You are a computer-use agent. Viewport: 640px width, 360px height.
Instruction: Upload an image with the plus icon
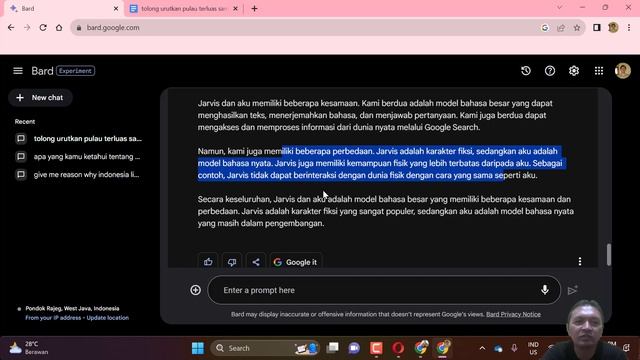196,290
